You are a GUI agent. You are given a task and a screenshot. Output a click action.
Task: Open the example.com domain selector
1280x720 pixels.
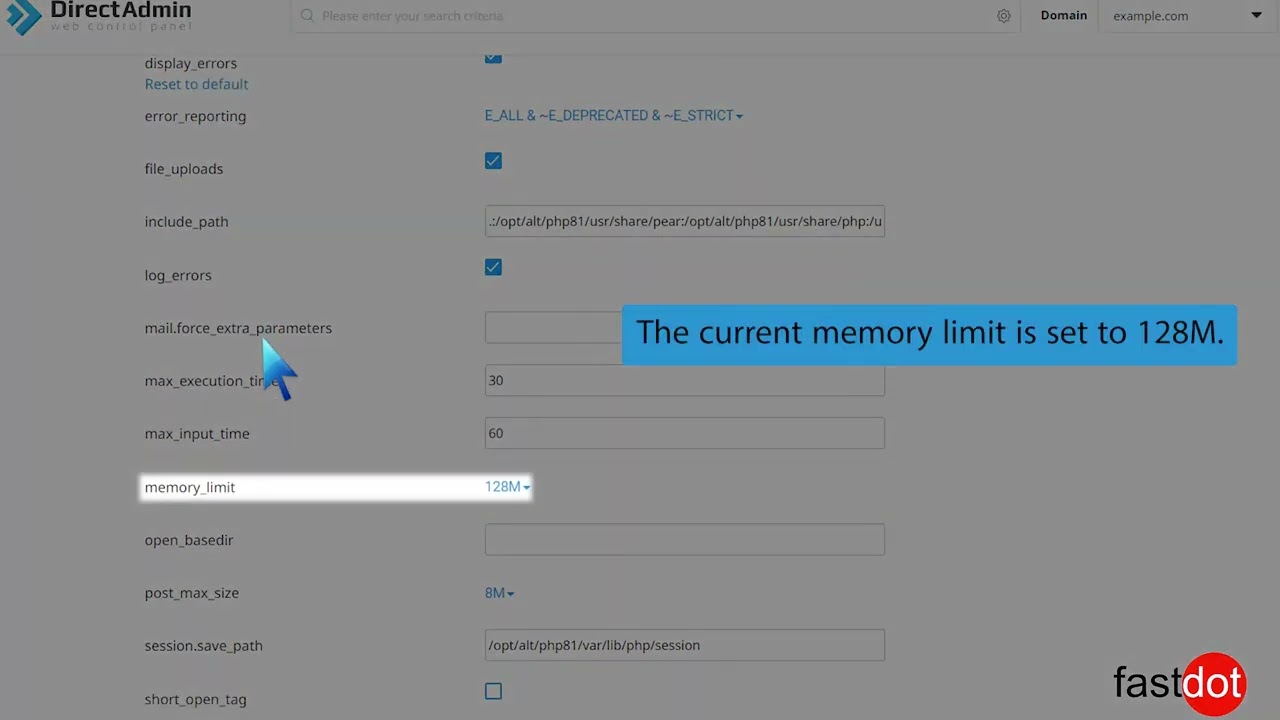click(x=1186, y=16)
